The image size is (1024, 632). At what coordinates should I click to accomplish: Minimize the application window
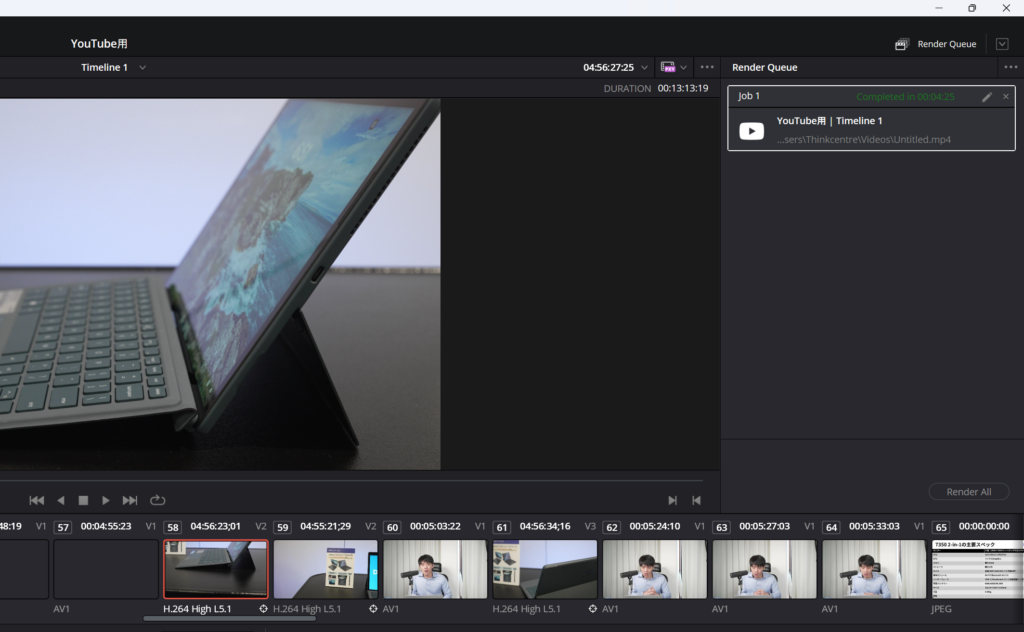[x=938, y=8]
